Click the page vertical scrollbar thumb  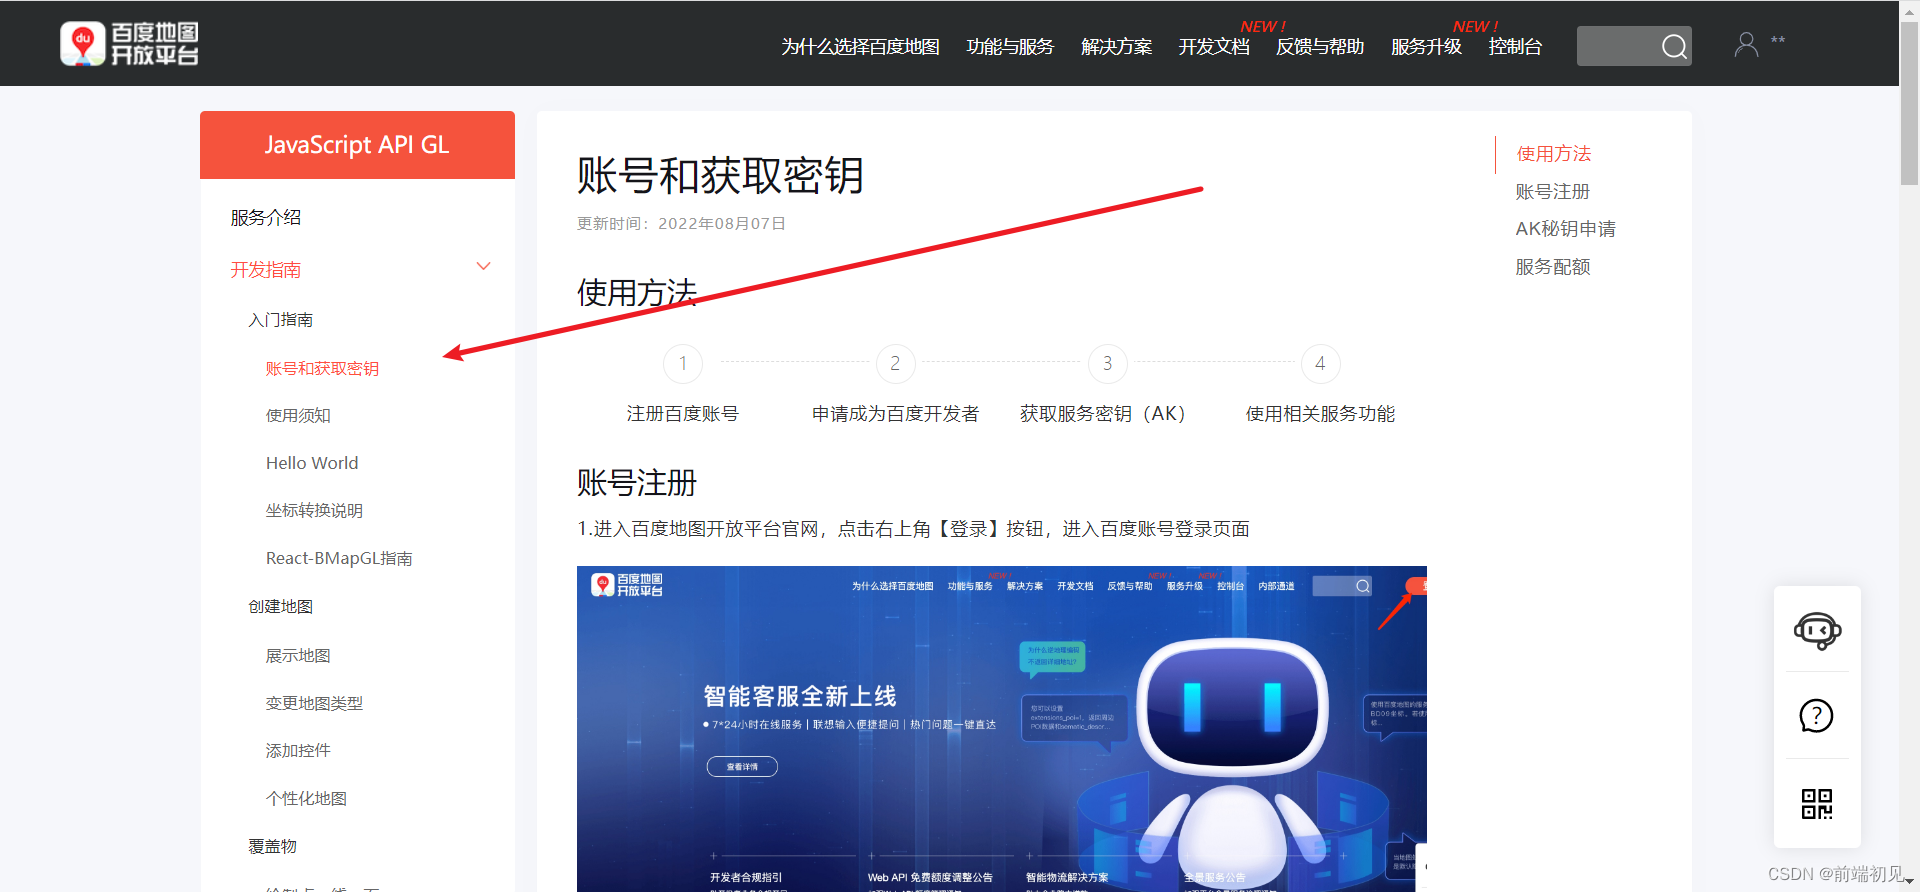1909,102
